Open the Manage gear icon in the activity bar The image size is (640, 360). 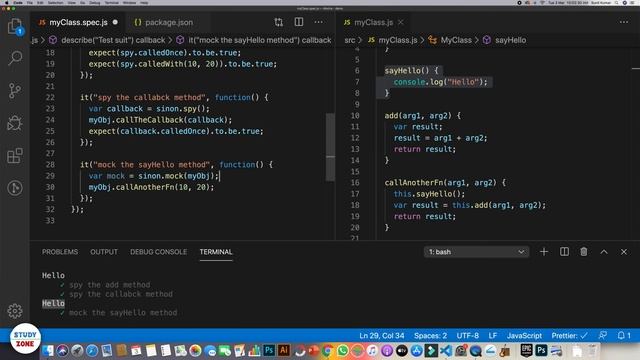click(15, 311)
